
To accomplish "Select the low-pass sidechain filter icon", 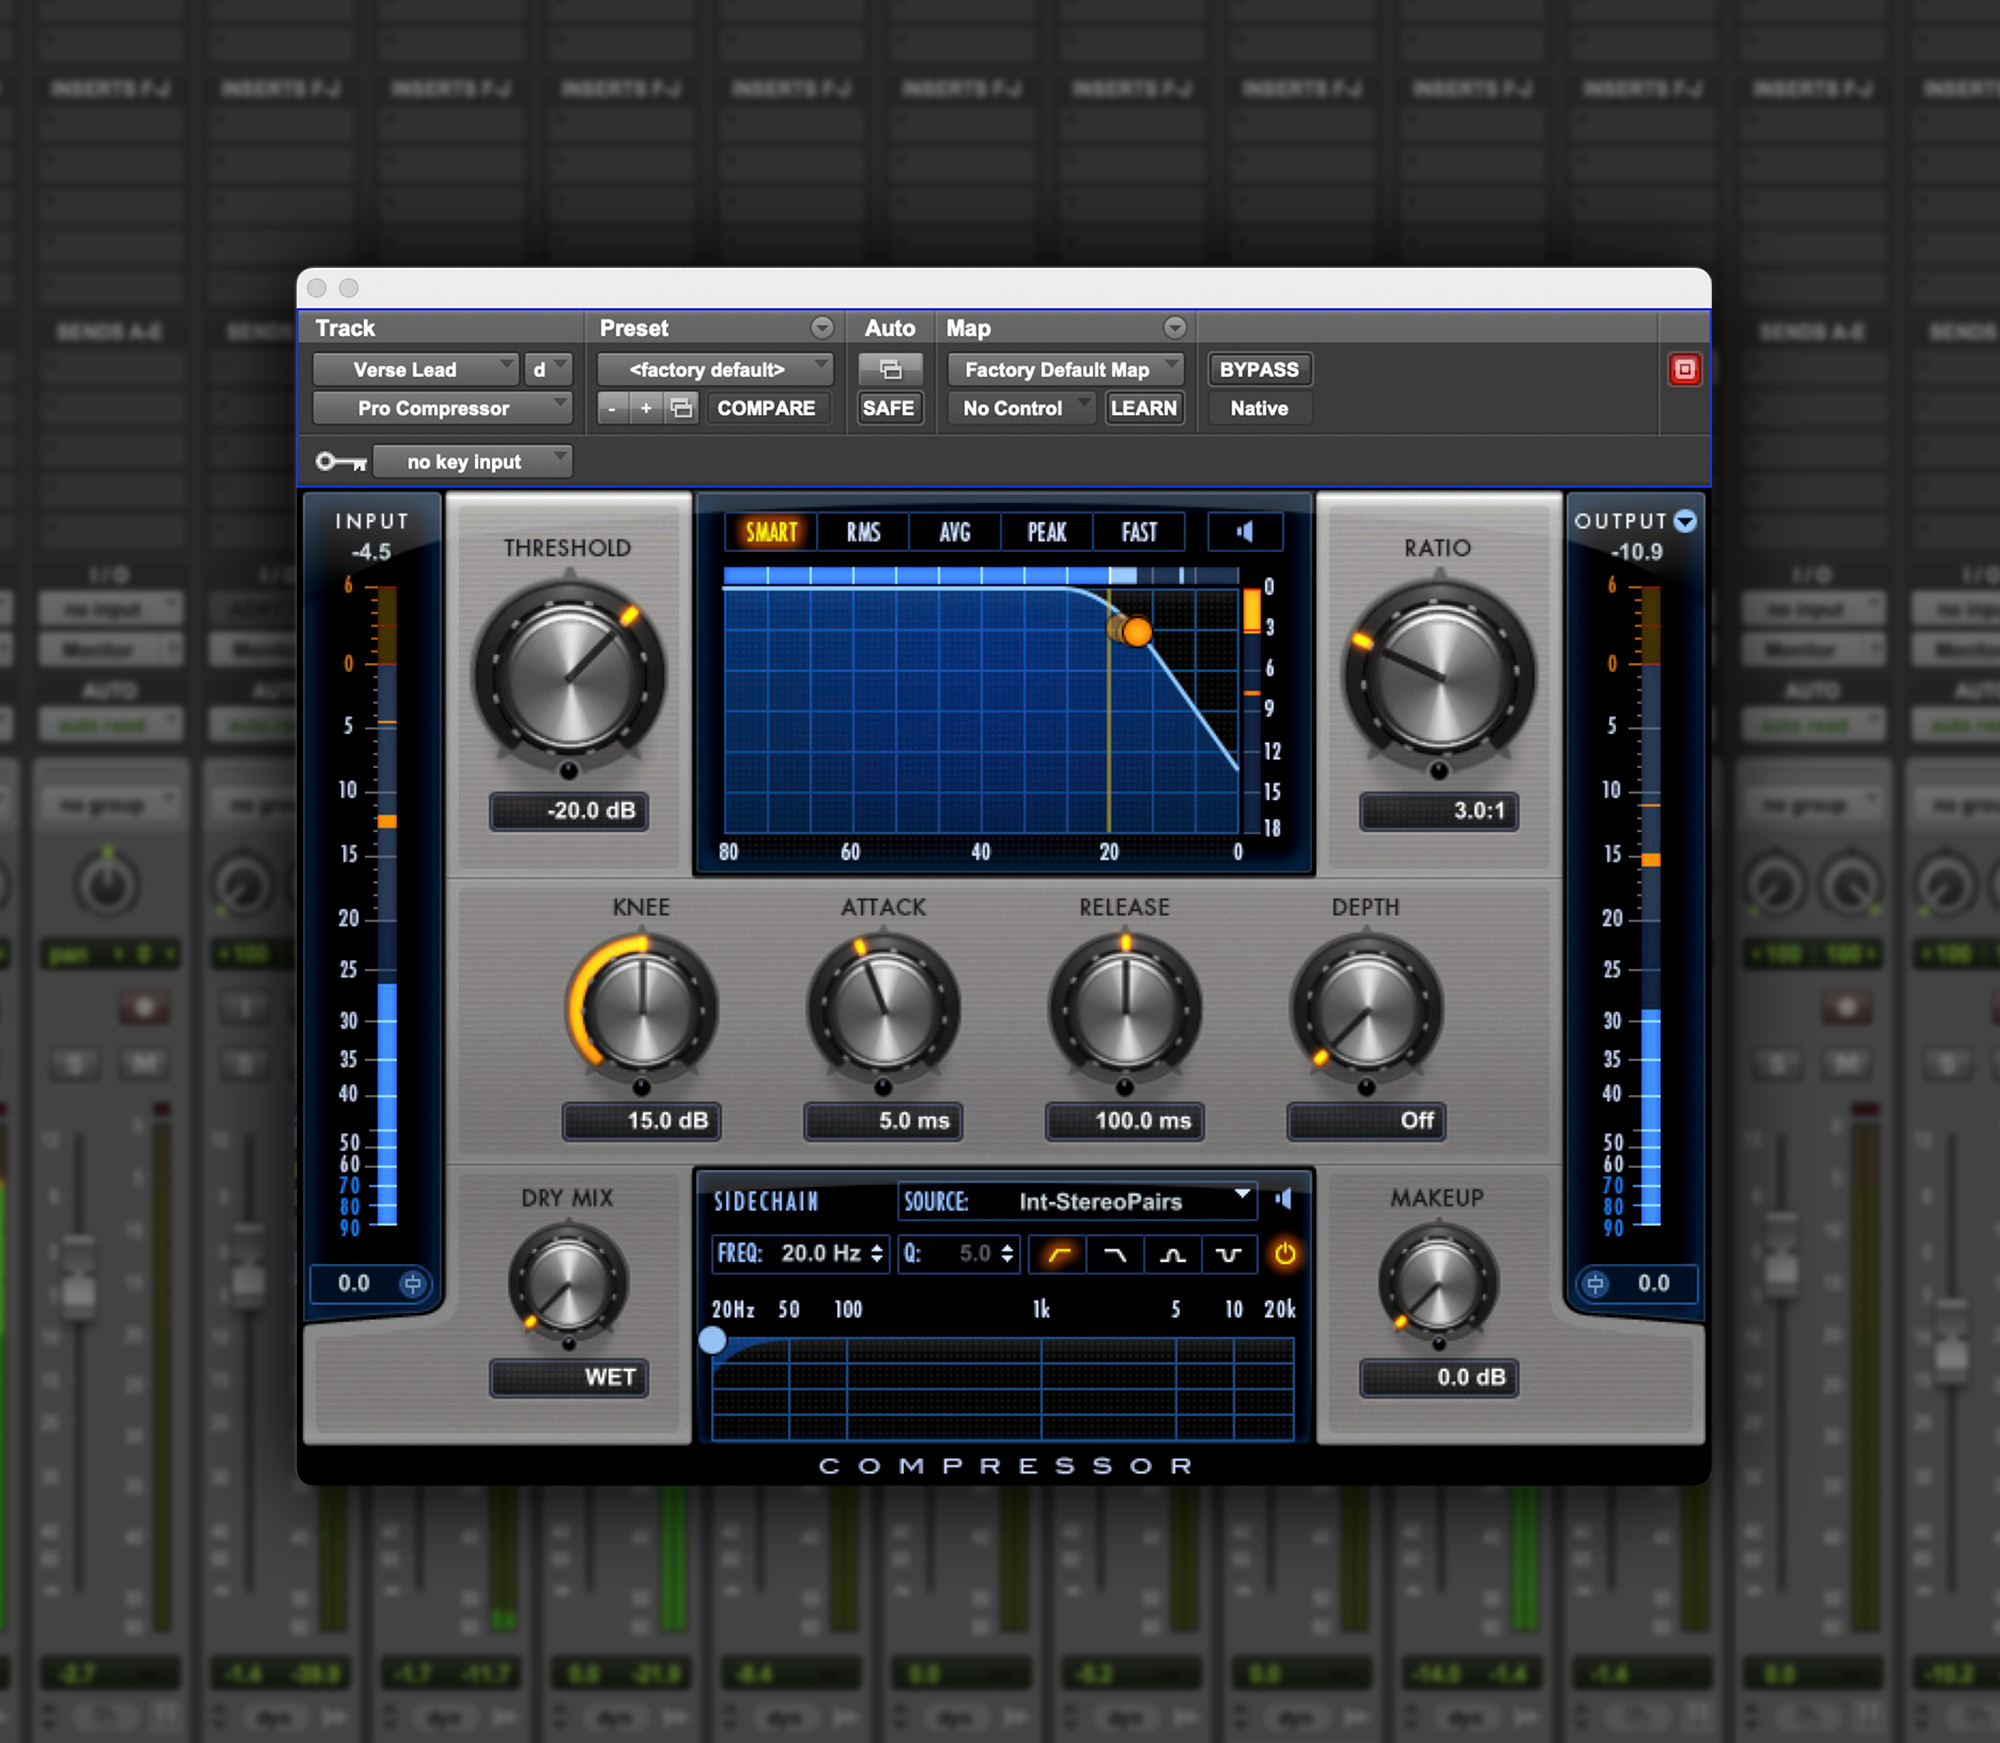I will point(1114,1254).
